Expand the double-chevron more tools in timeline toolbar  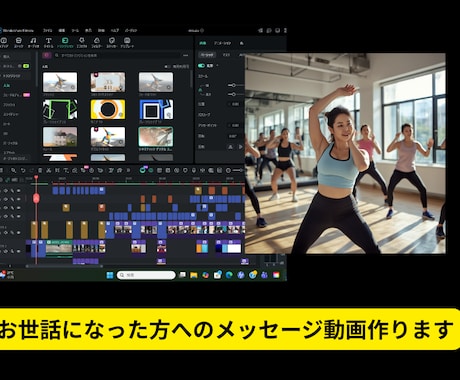pos(128,170)
